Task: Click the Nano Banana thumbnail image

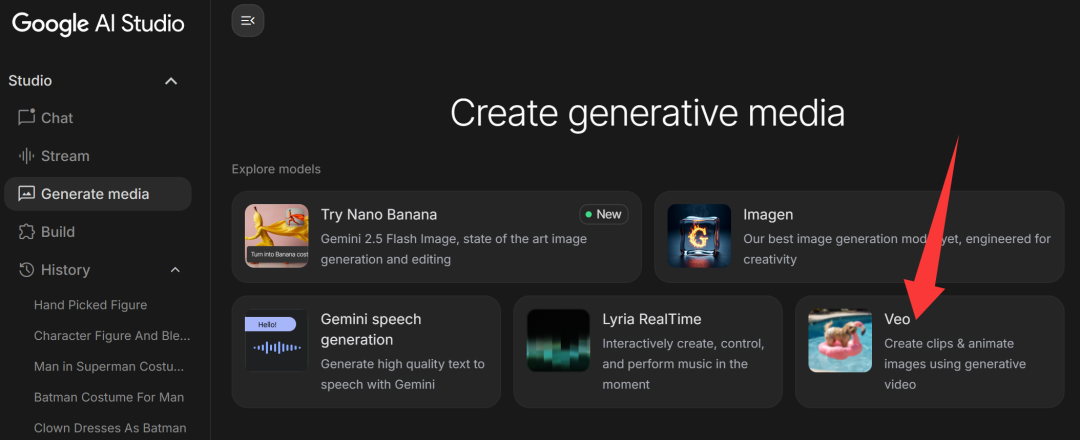Action: 277,236
